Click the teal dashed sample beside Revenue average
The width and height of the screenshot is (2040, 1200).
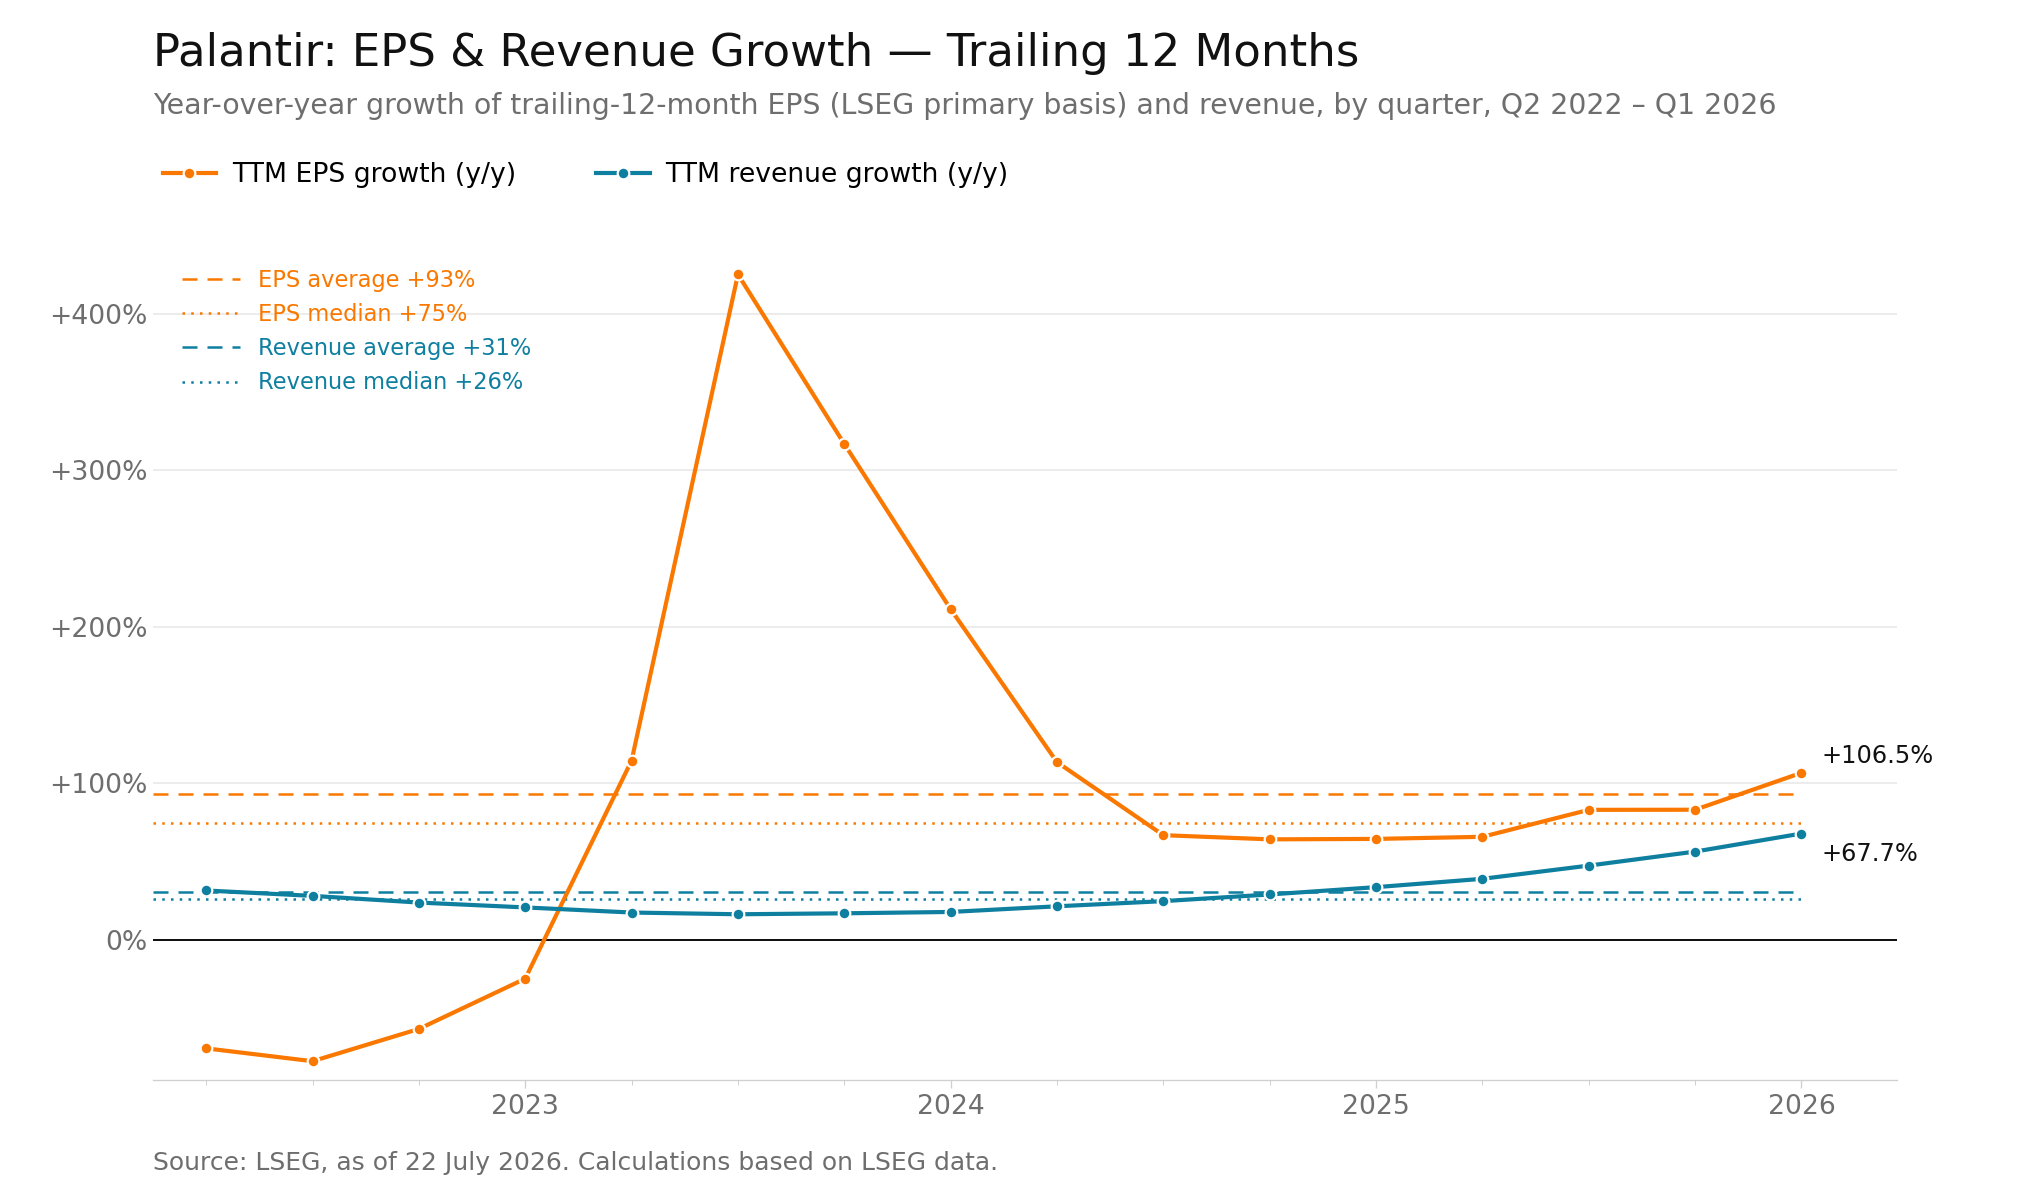211,348
